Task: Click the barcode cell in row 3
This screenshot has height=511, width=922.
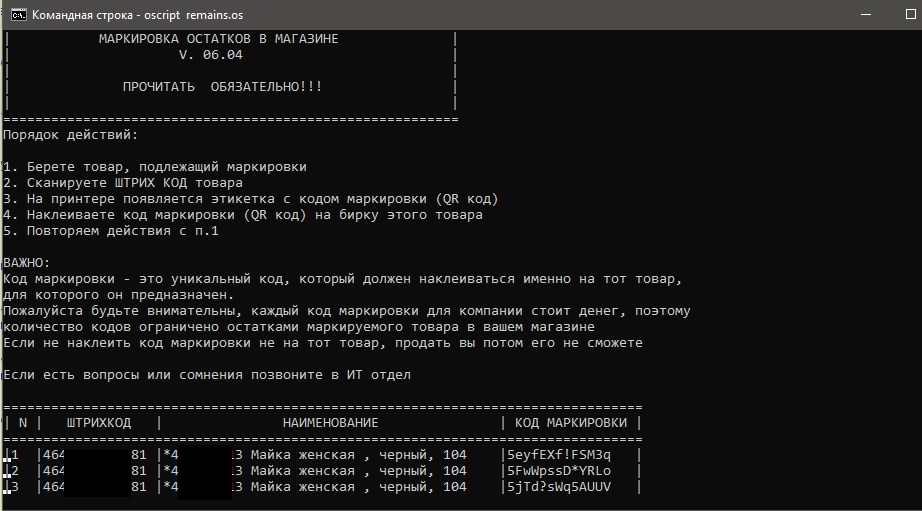Action: click(x=95, y=486)
